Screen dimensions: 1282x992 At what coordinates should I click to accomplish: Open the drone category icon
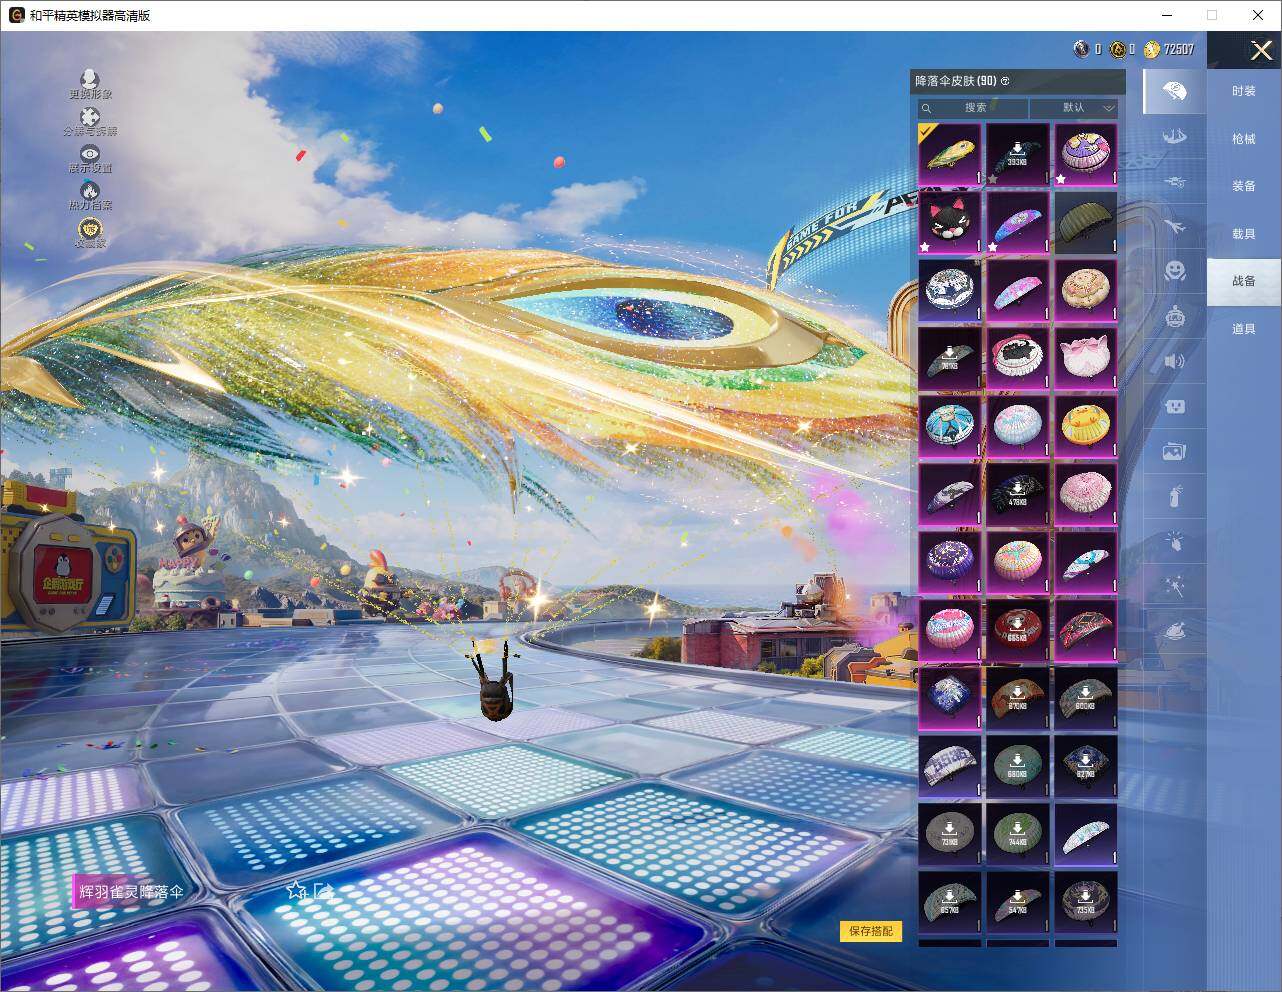(x=1175, y=182)
